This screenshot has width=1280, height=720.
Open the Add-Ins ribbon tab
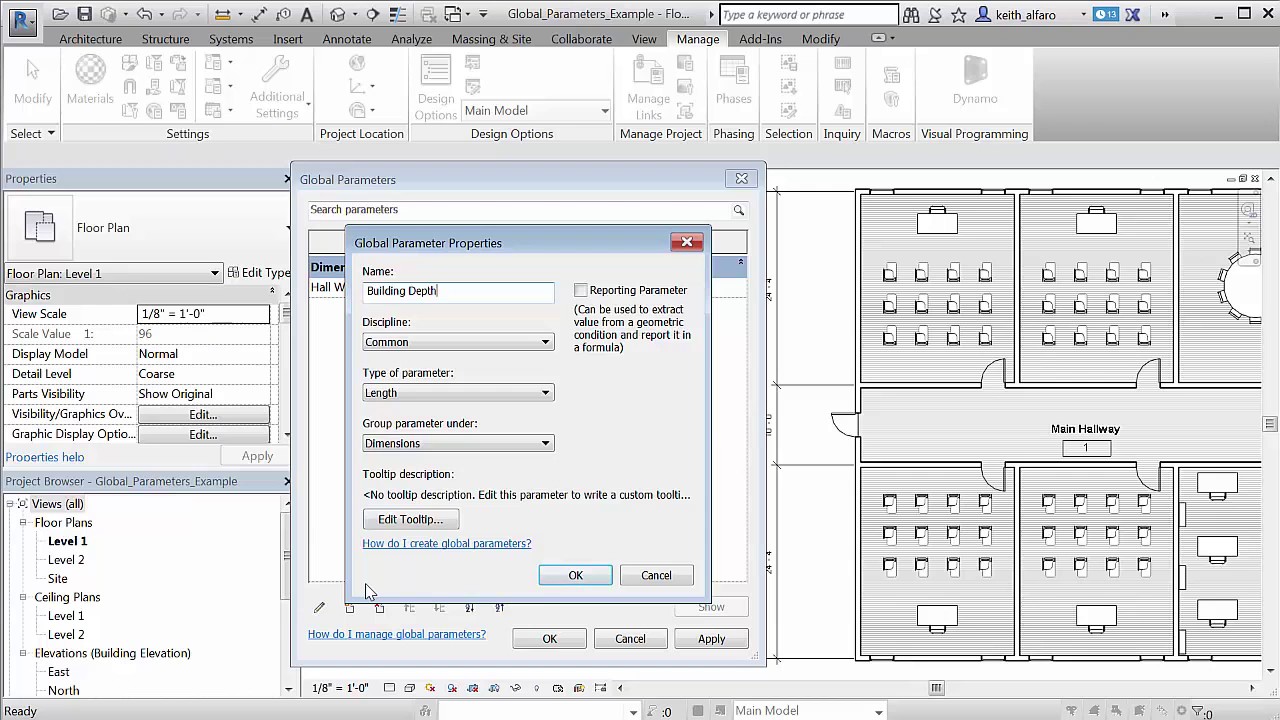pyautogui.click(x=760, y=39)
